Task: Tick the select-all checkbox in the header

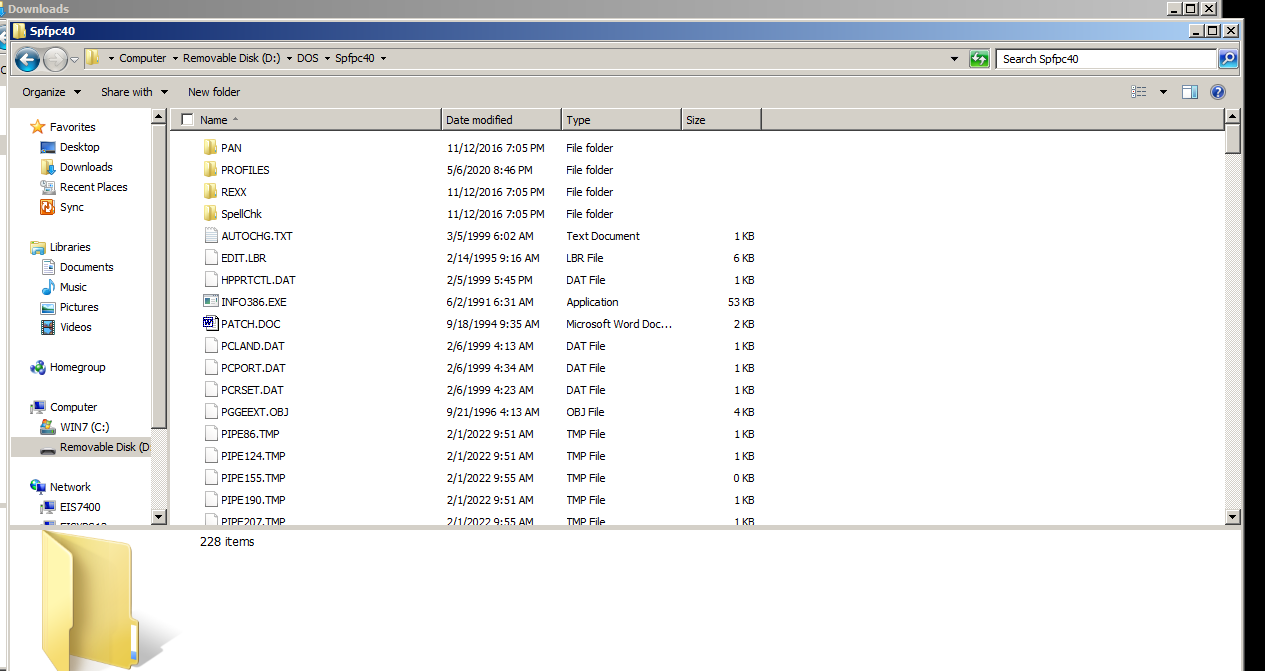Action: click(x=187, y=120)
